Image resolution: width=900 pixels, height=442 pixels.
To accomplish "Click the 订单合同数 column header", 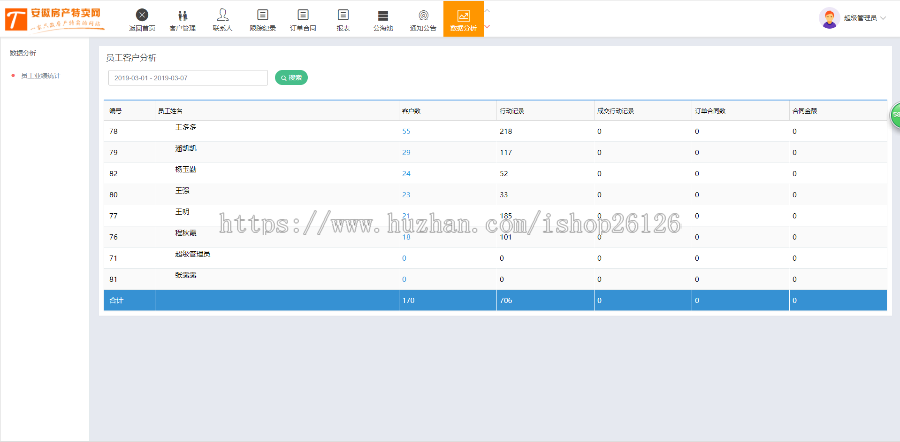I will (710, 111).
